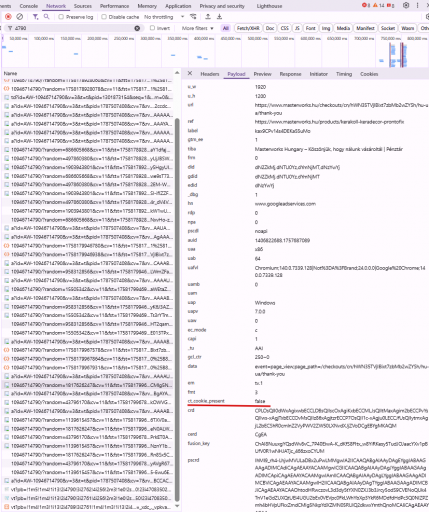Export the HAR file
Screen dimensions: 429x512
pyautogui.click(x=219, y=17)
